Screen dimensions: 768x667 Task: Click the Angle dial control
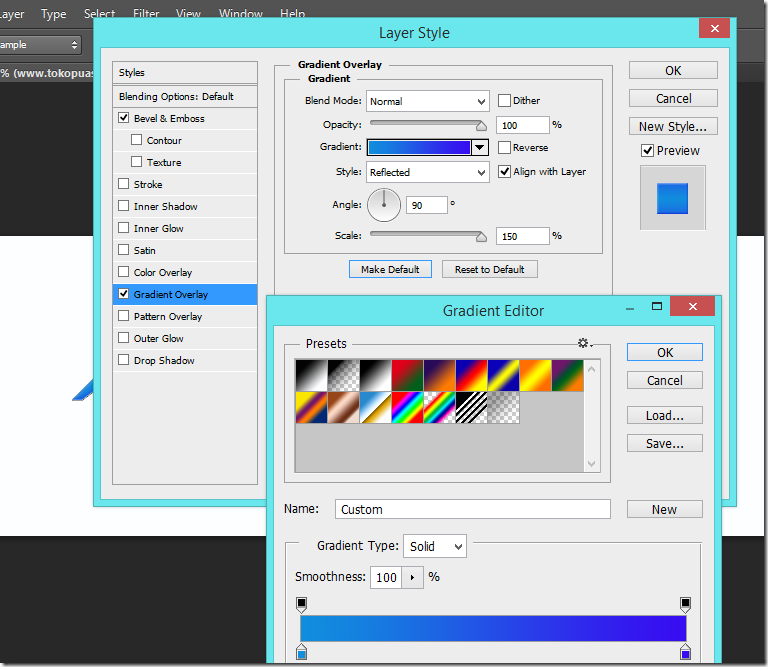click(x=384, y=205)
